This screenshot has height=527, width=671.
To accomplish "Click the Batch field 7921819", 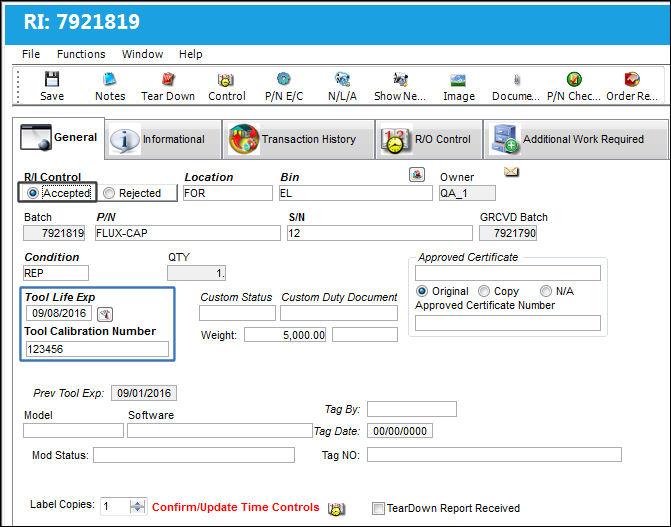I will click(54, 233).
